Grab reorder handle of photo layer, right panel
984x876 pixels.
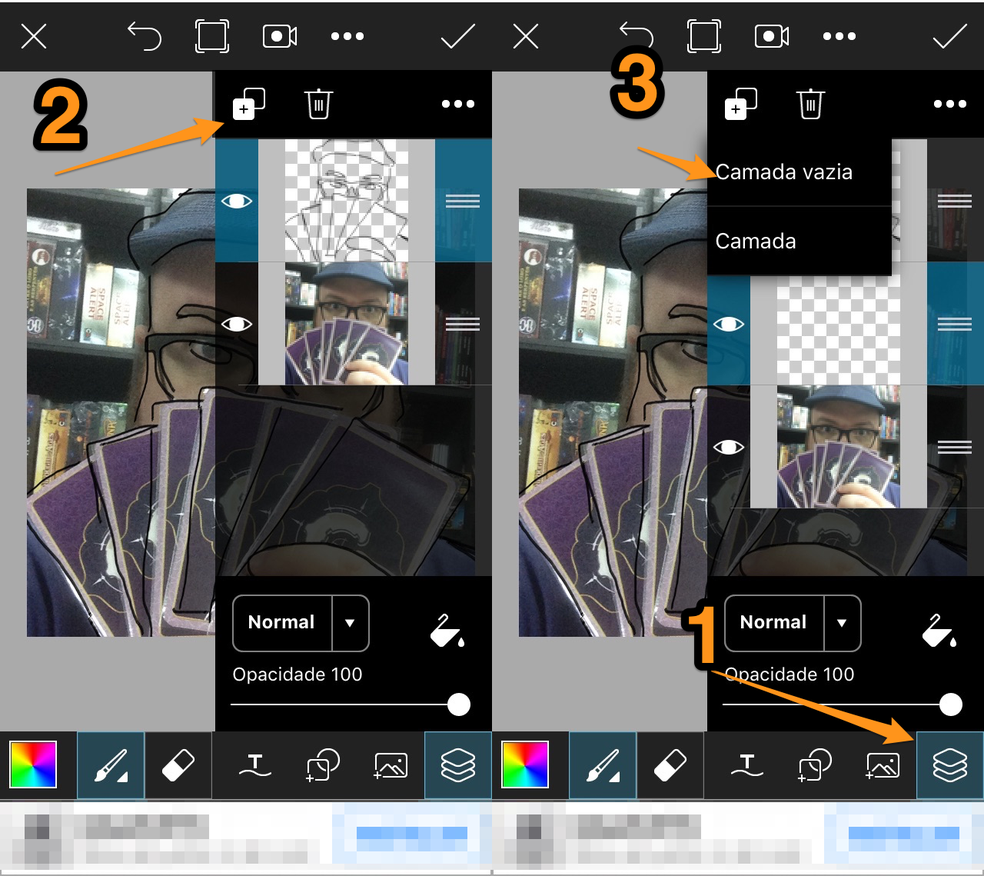[x=955, y=447]
